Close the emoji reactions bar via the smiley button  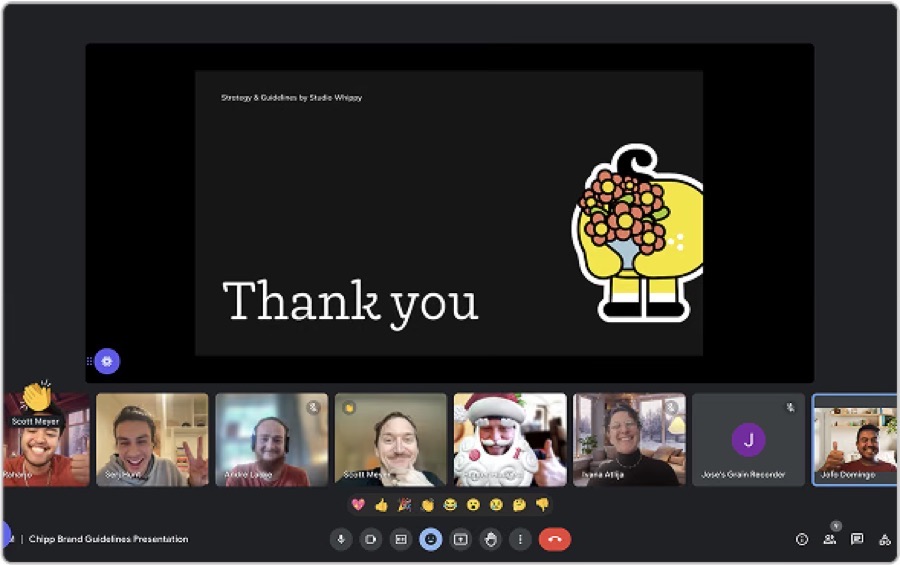click(430, 539)
